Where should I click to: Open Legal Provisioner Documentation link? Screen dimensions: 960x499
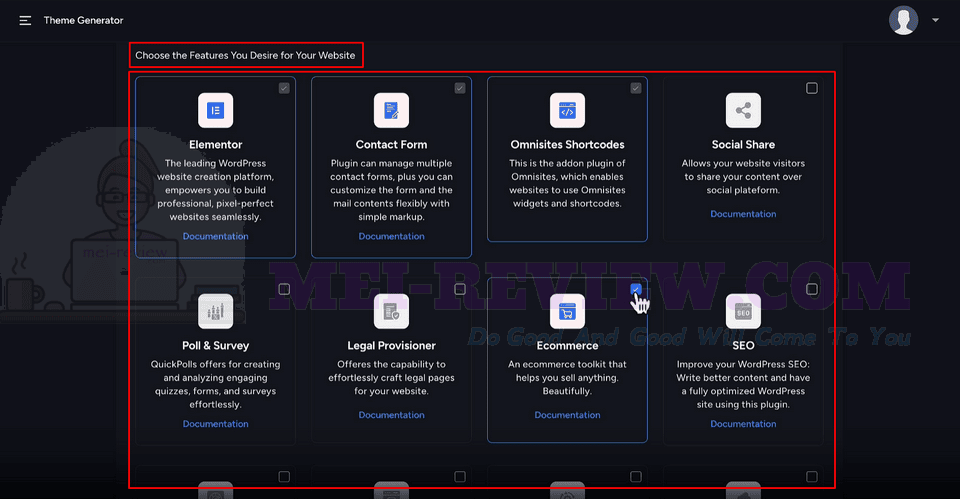click(391, 415)
